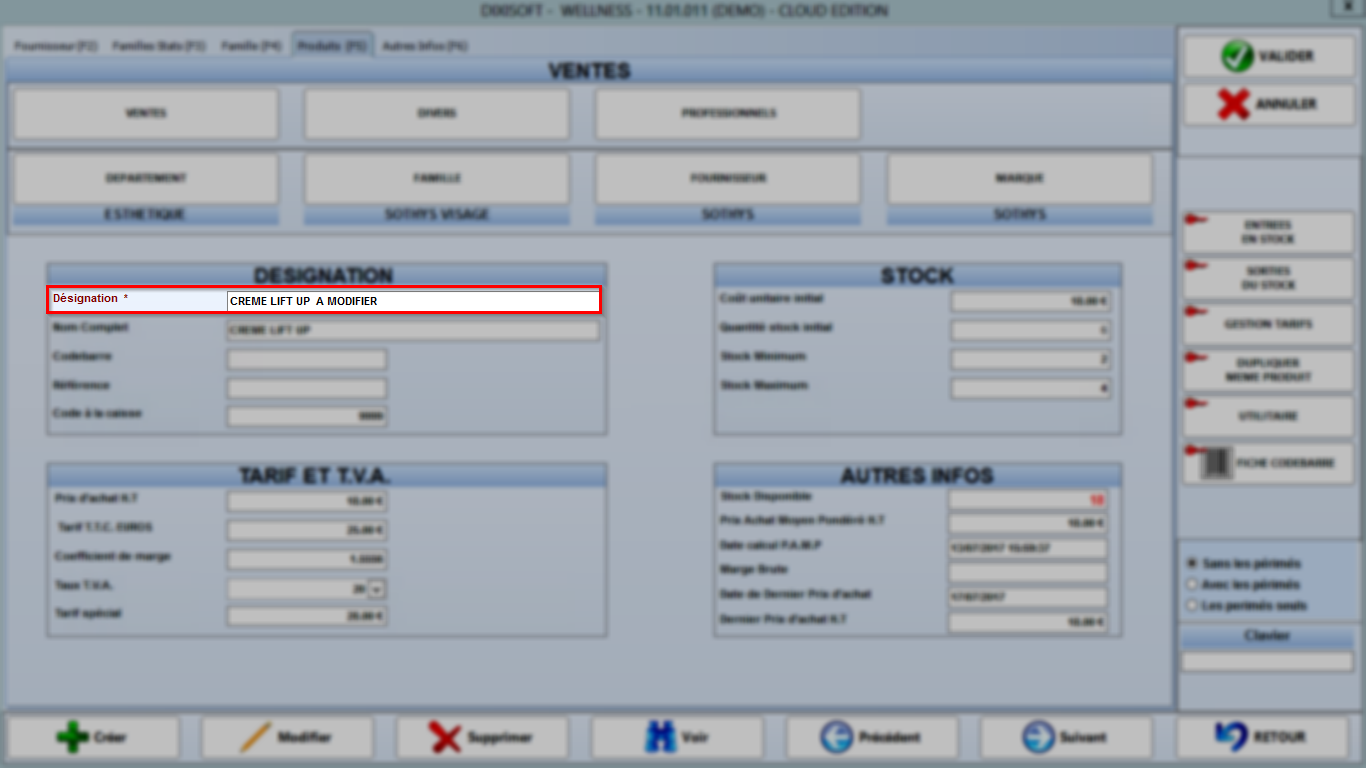Click the Coût unitaire initial field
1366x768 pixels.
tap(1031, 301)
